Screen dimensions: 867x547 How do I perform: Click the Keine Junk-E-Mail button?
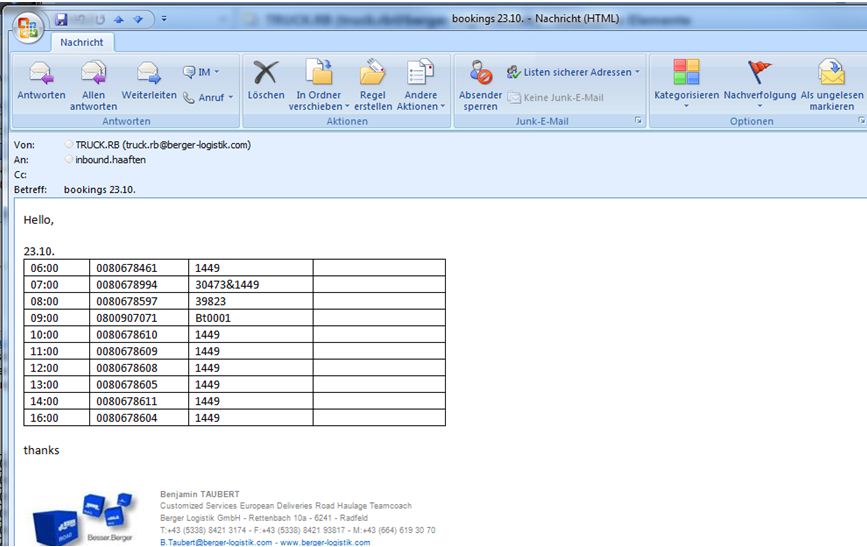pos(556,97)
